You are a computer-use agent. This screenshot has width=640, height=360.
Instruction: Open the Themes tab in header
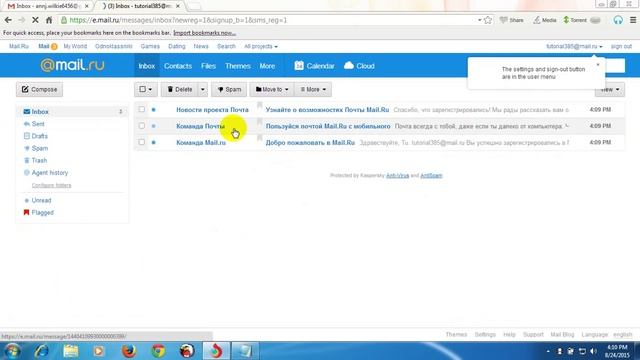(x=238, y=66)
